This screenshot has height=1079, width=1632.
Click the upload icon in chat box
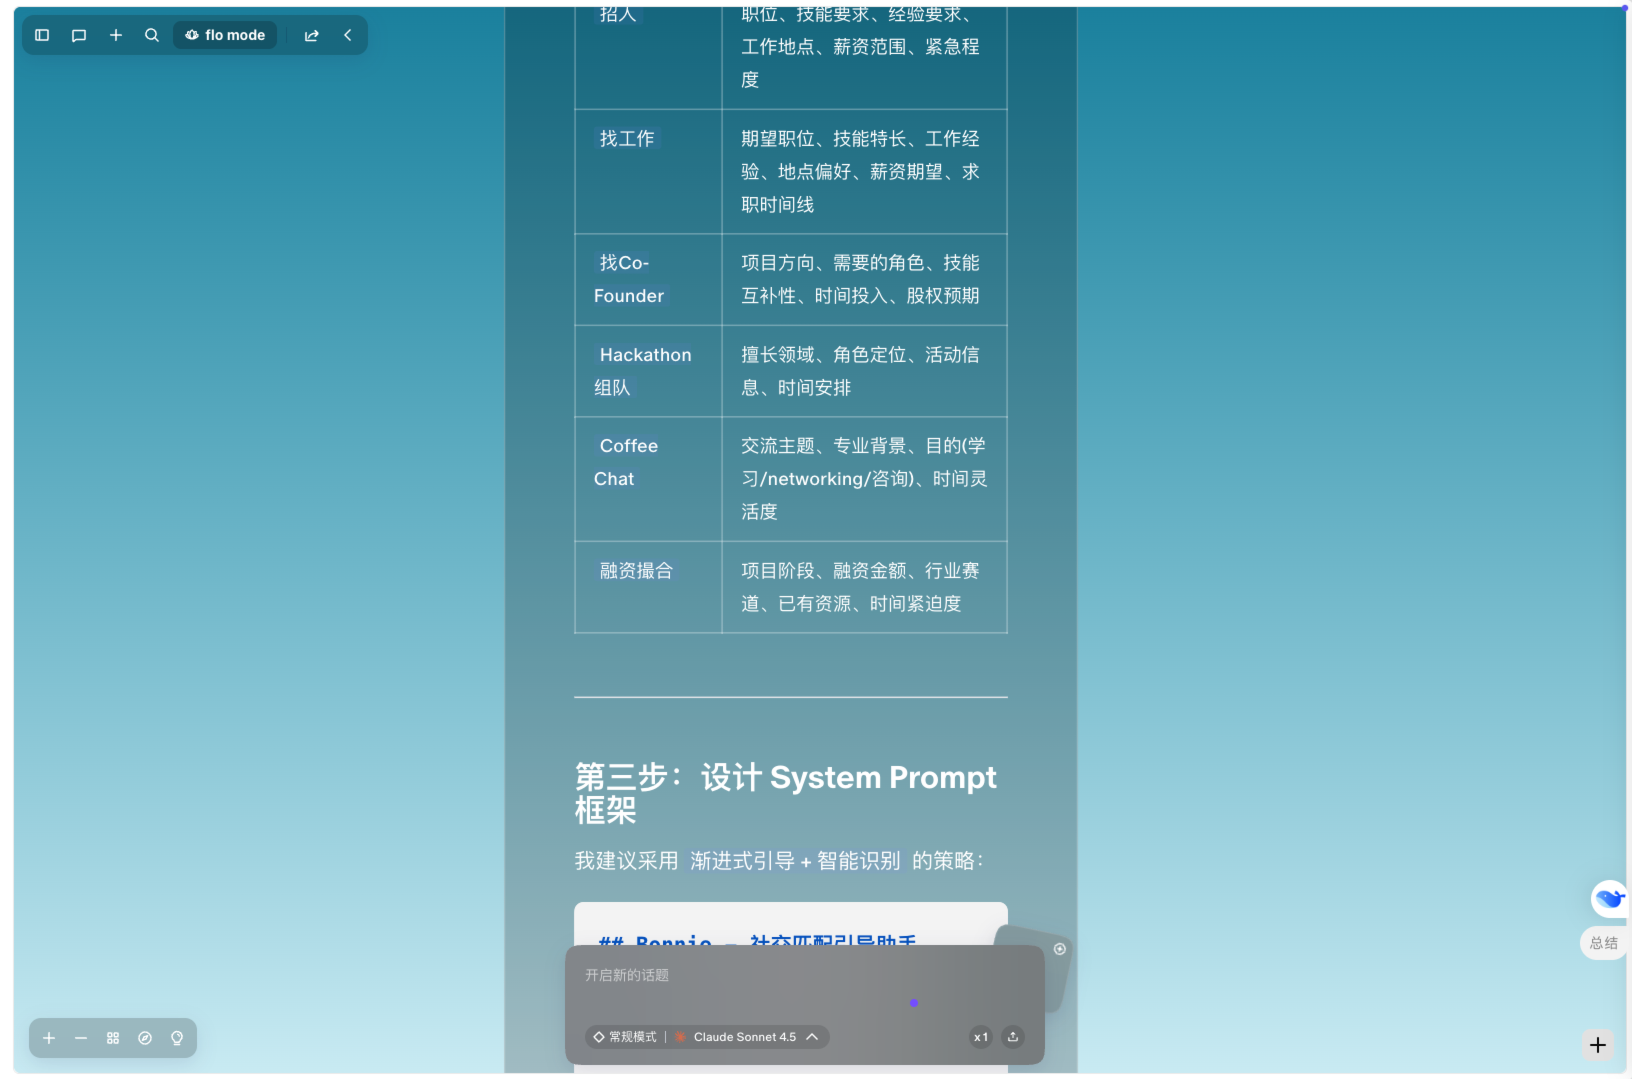click(x=1013, y=1037)
